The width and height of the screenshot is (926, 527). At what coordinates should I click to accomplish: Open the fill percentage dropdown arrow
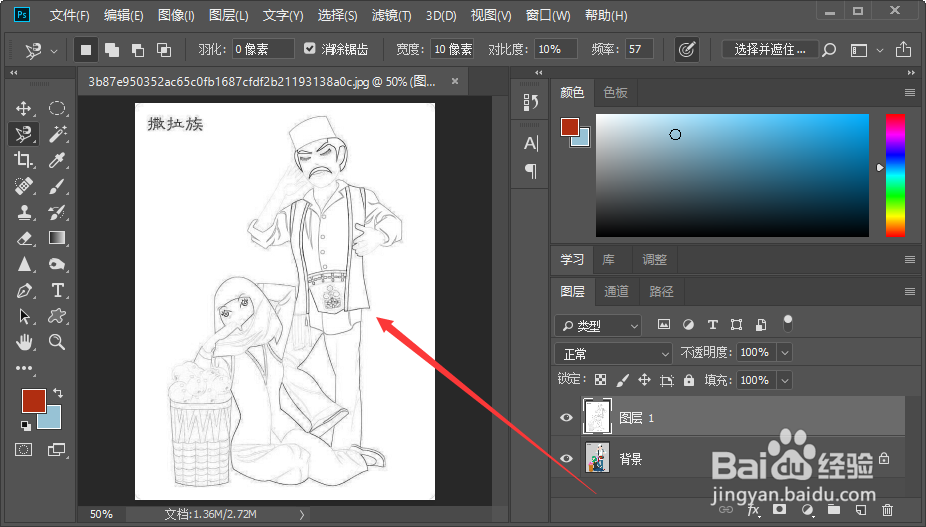click(x=784, y=380)
